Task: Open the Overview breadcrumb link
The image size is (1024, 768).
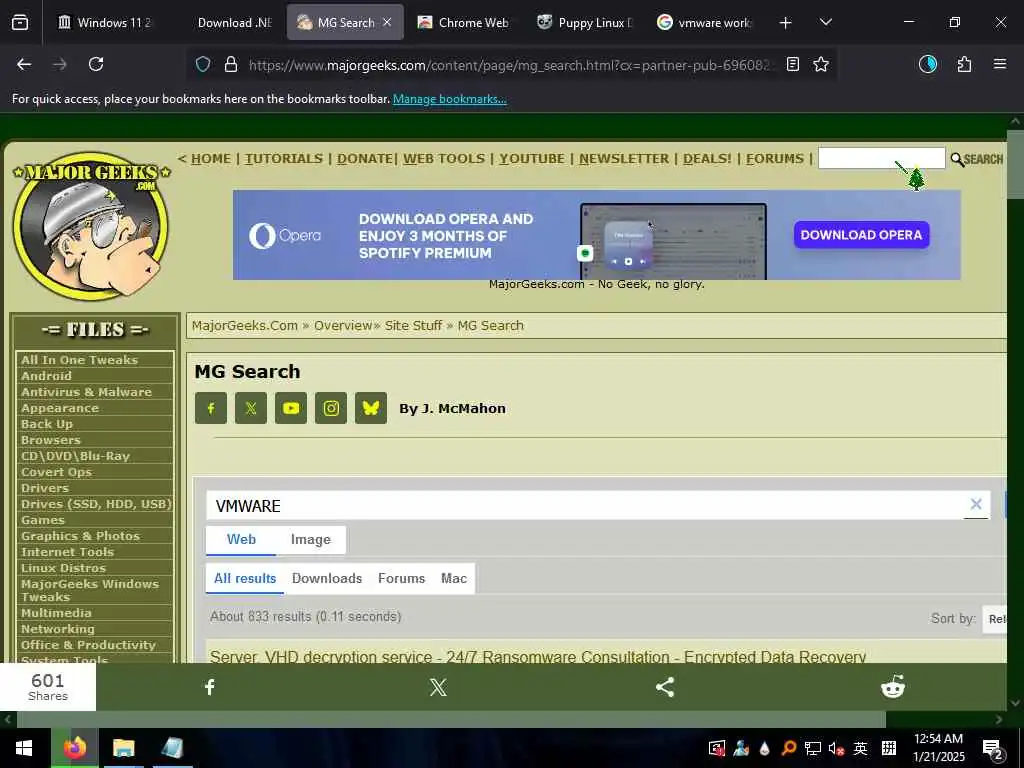Action: coord(343,325)
